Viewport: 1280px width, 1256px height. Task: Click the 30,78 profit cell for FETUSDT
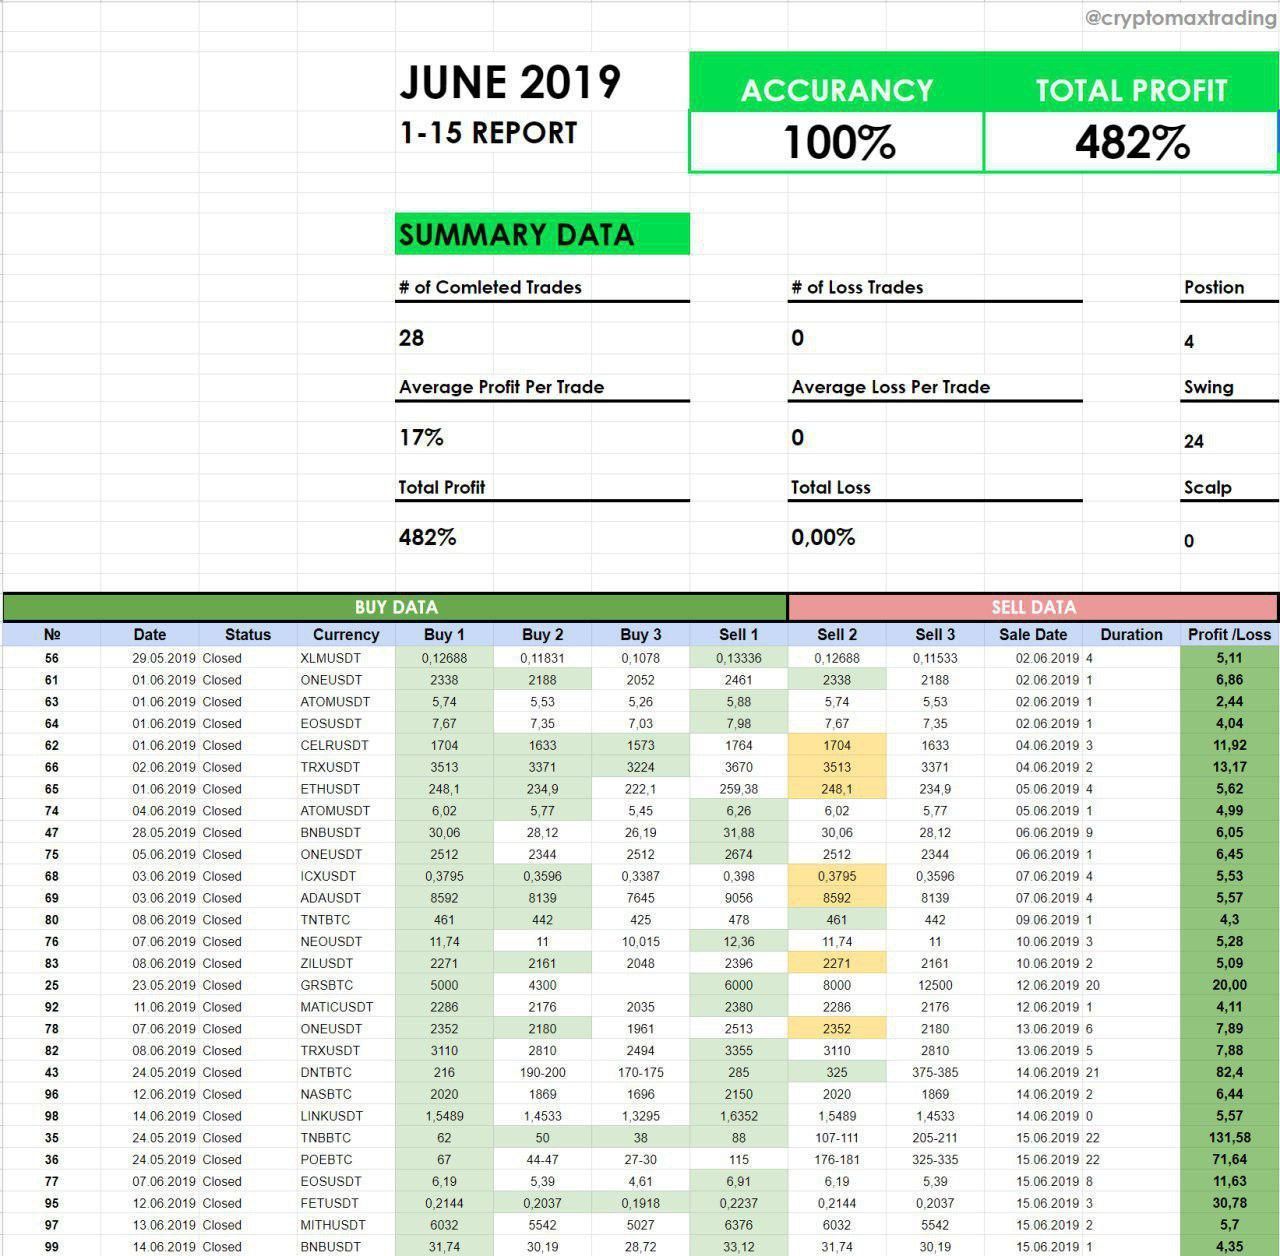pos(1229,1203)
